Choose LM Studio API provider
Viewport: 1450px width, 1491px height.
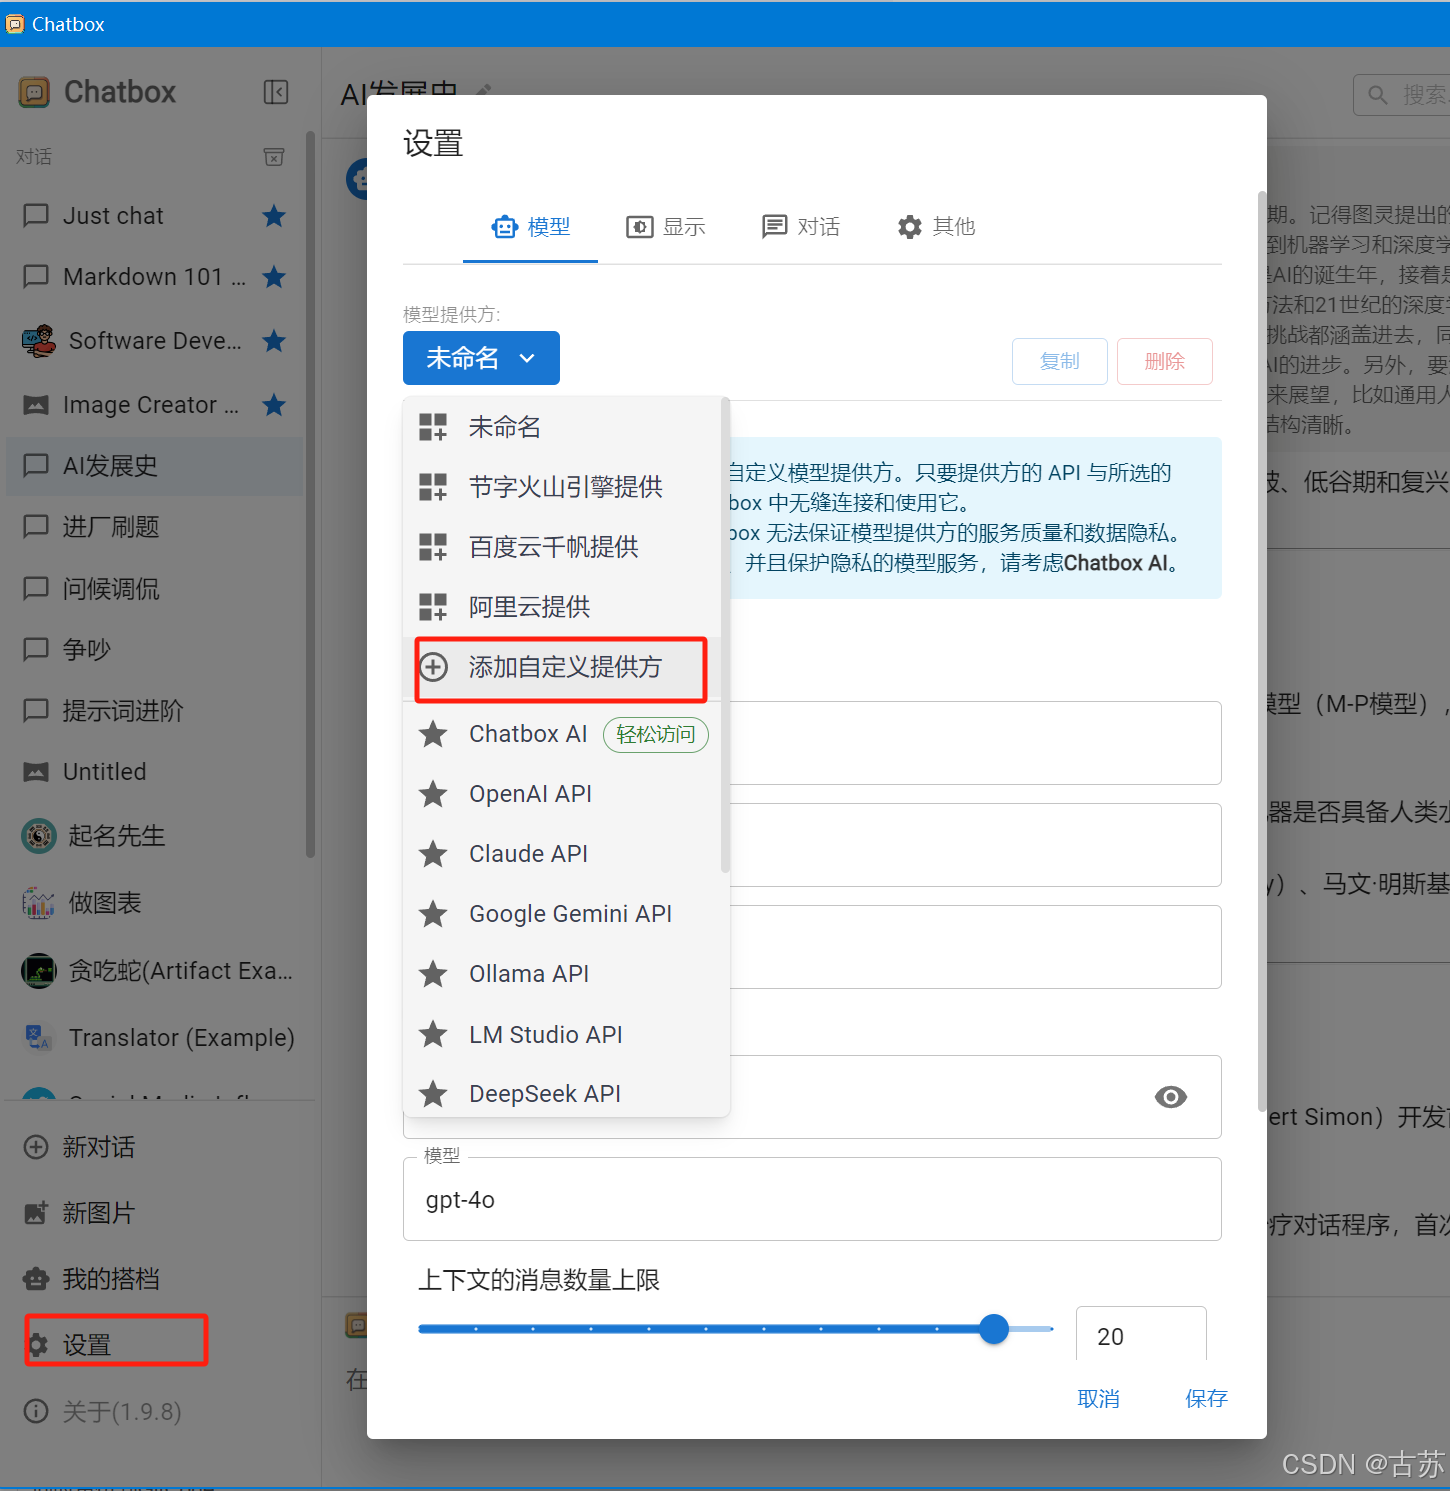click(562, 1034)
